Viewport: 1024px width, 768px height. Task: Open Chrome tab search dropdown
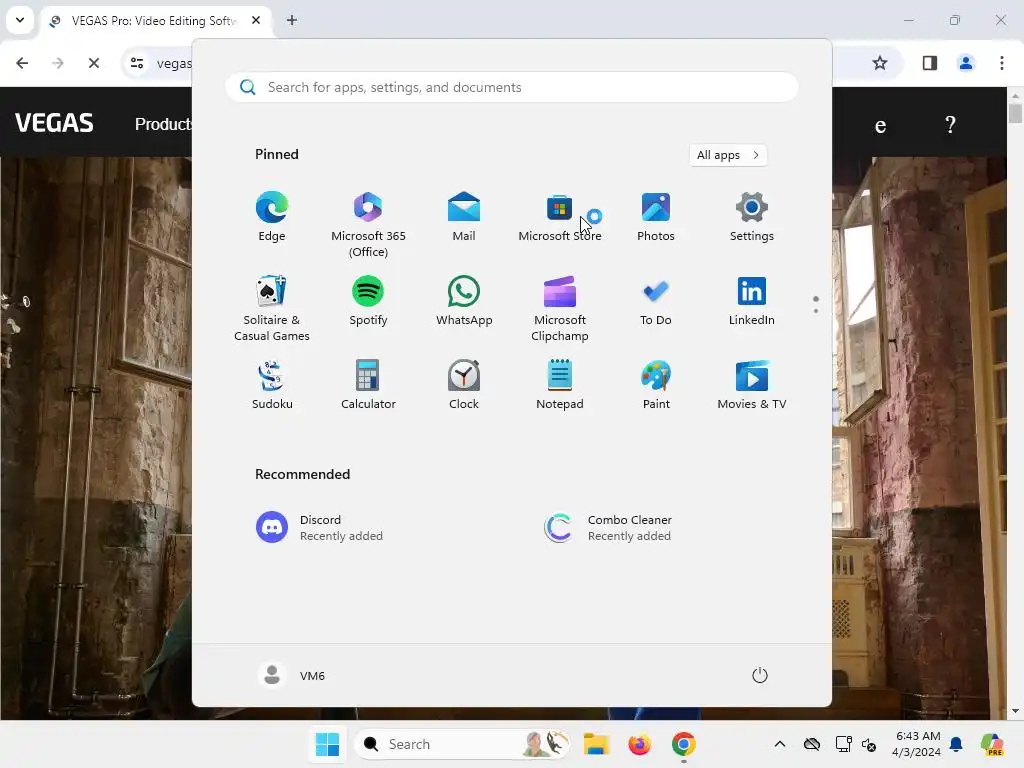pos(20,20)
